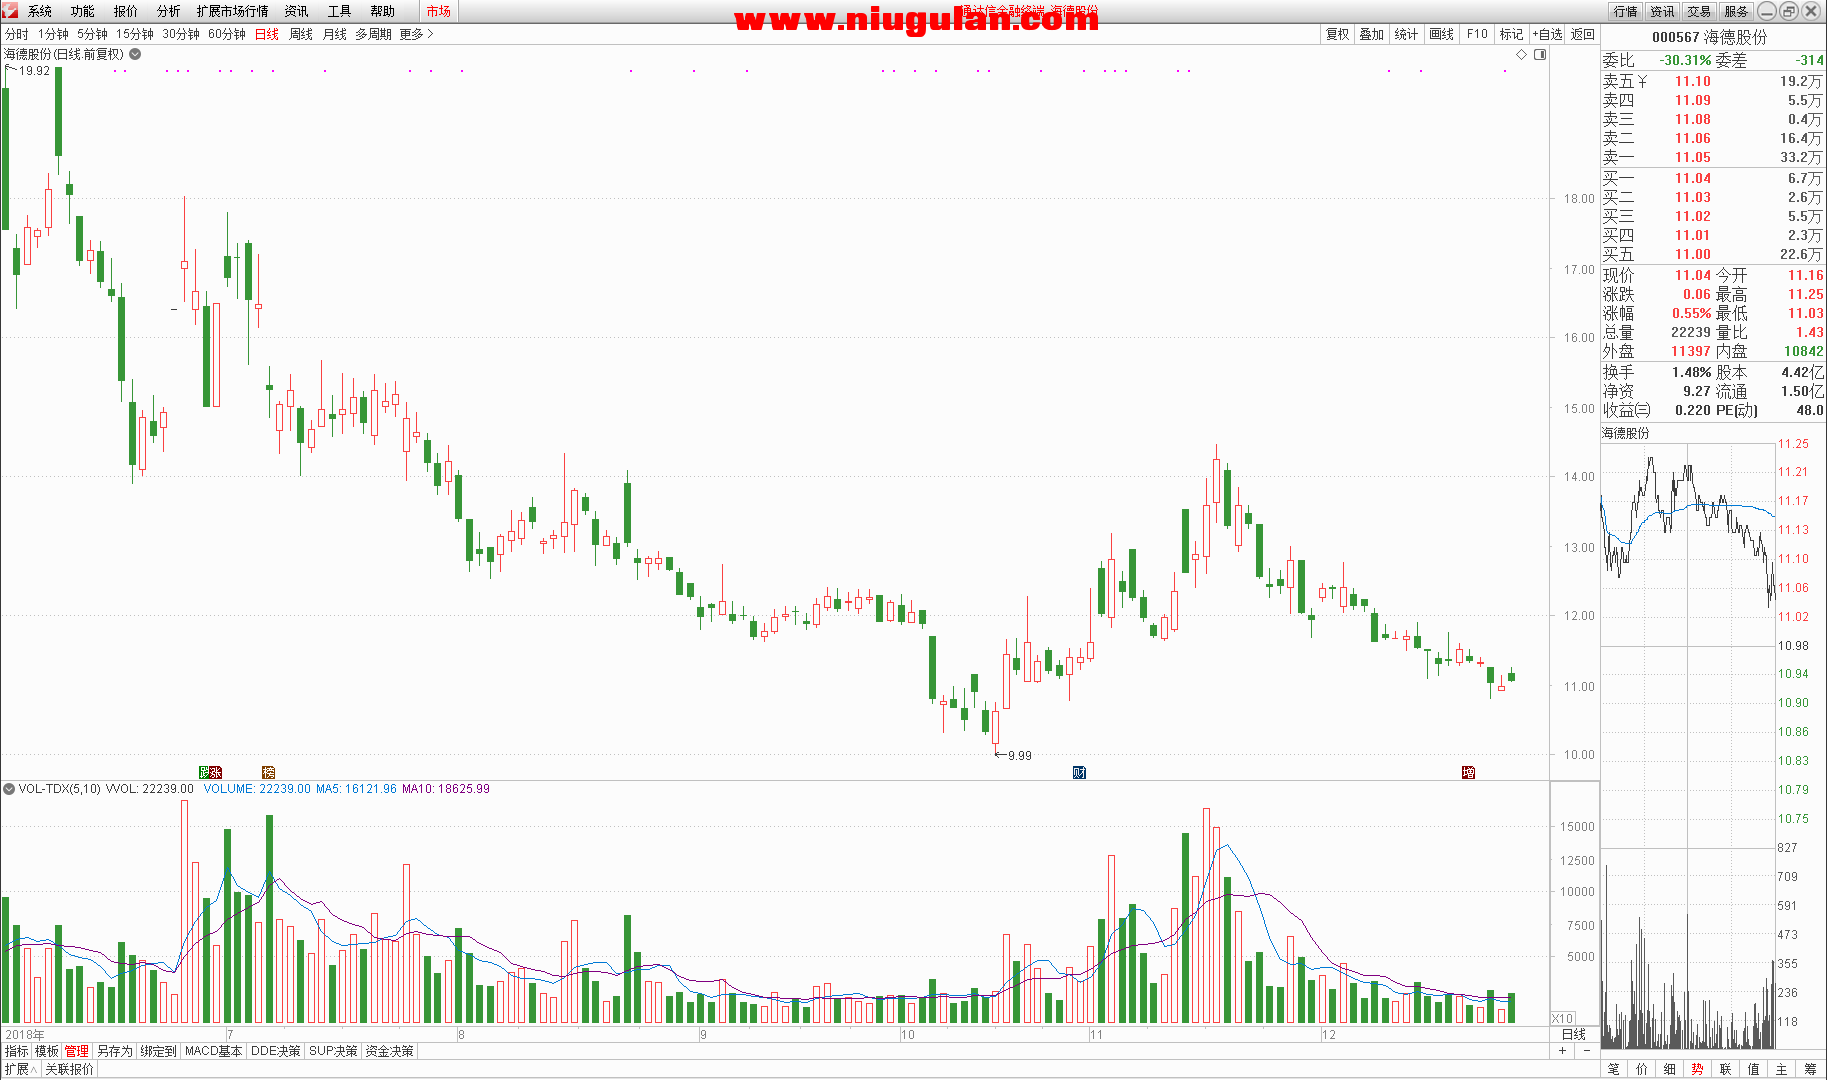Screen dimensions: 1827x1080
Task: Open the 分析 menu
Action: (x=169, y=11)
